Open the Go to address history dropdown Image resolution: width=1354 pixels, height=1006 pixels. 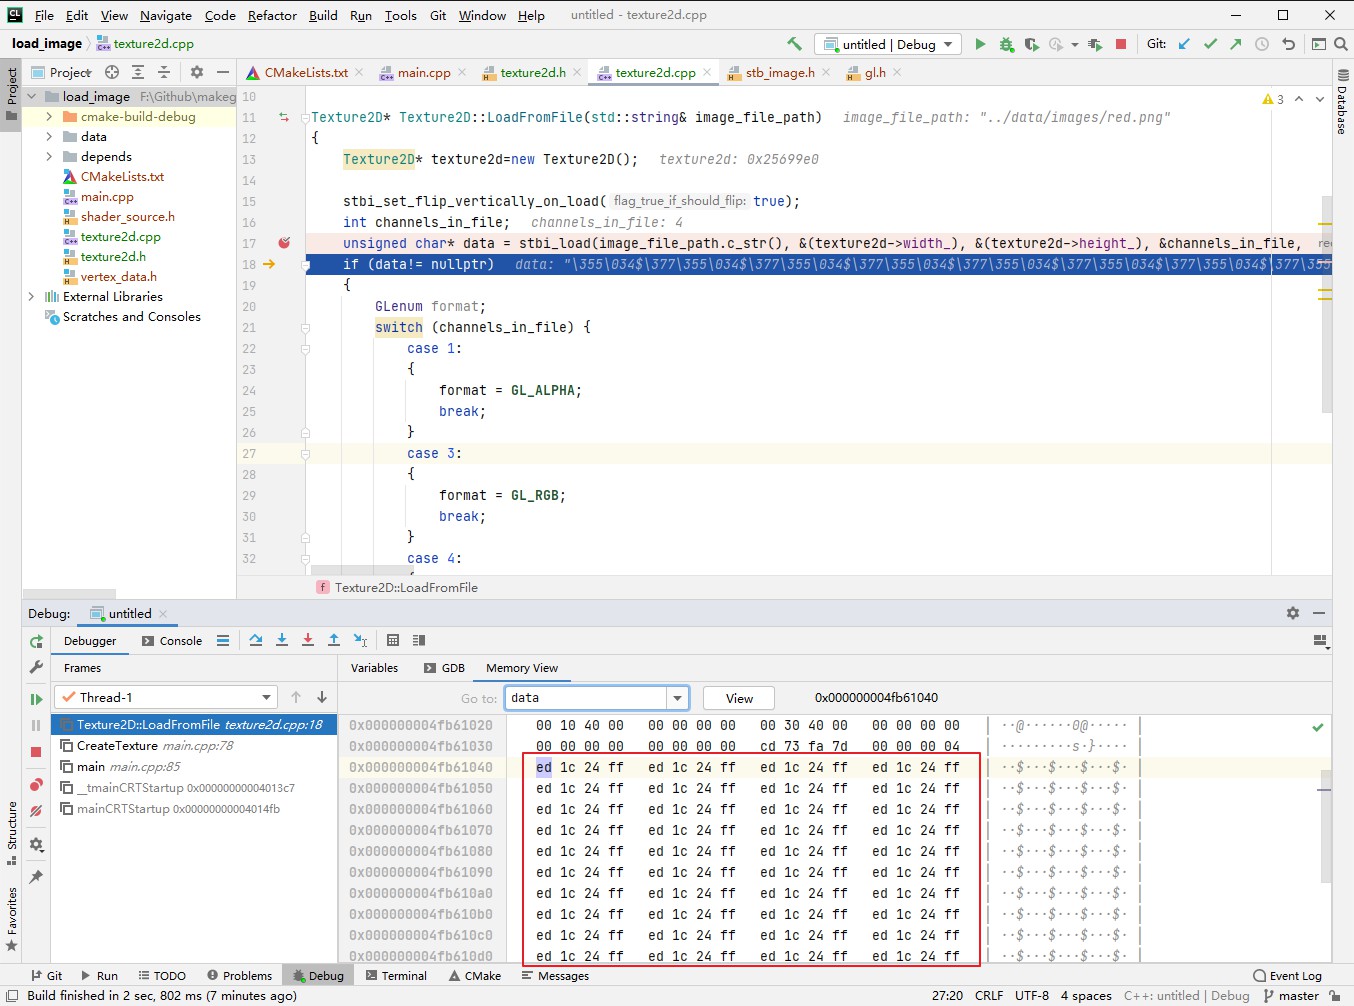pos(678,698)
